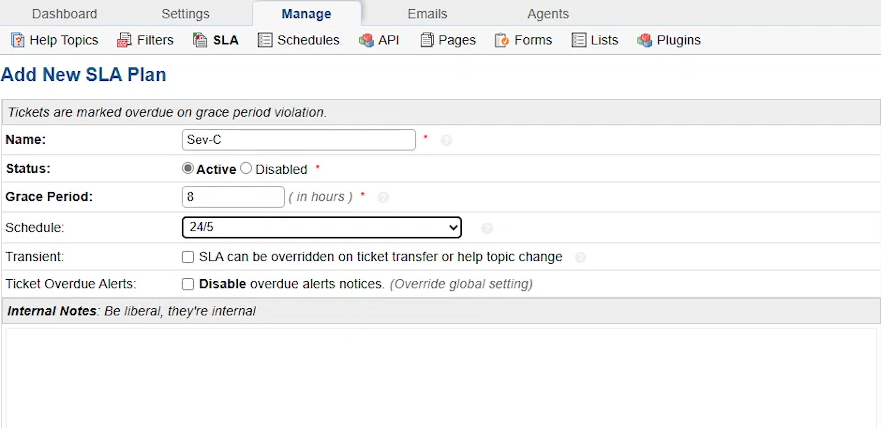Viewport: 881px width, 428px height.
Task: Click the API cube icon
Action: [x=366, y=40]
